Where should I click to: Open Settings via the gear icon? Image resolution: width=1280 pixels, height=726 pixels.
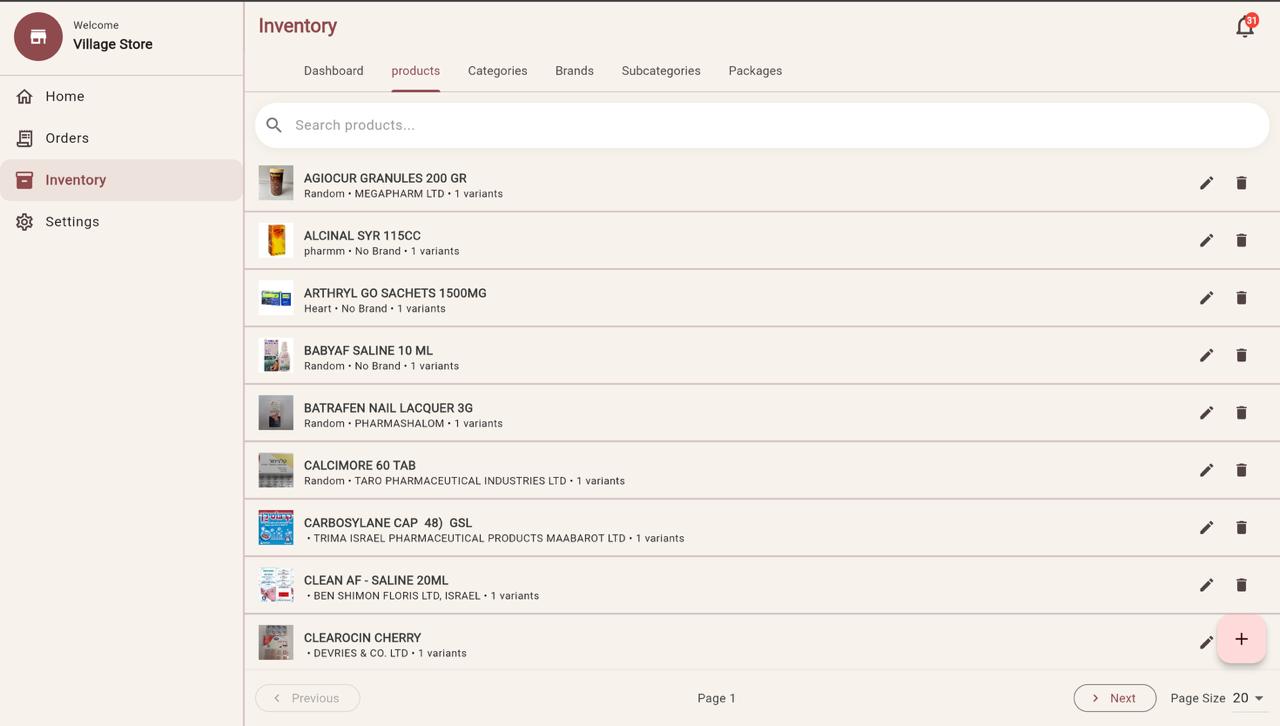(24, 221)
